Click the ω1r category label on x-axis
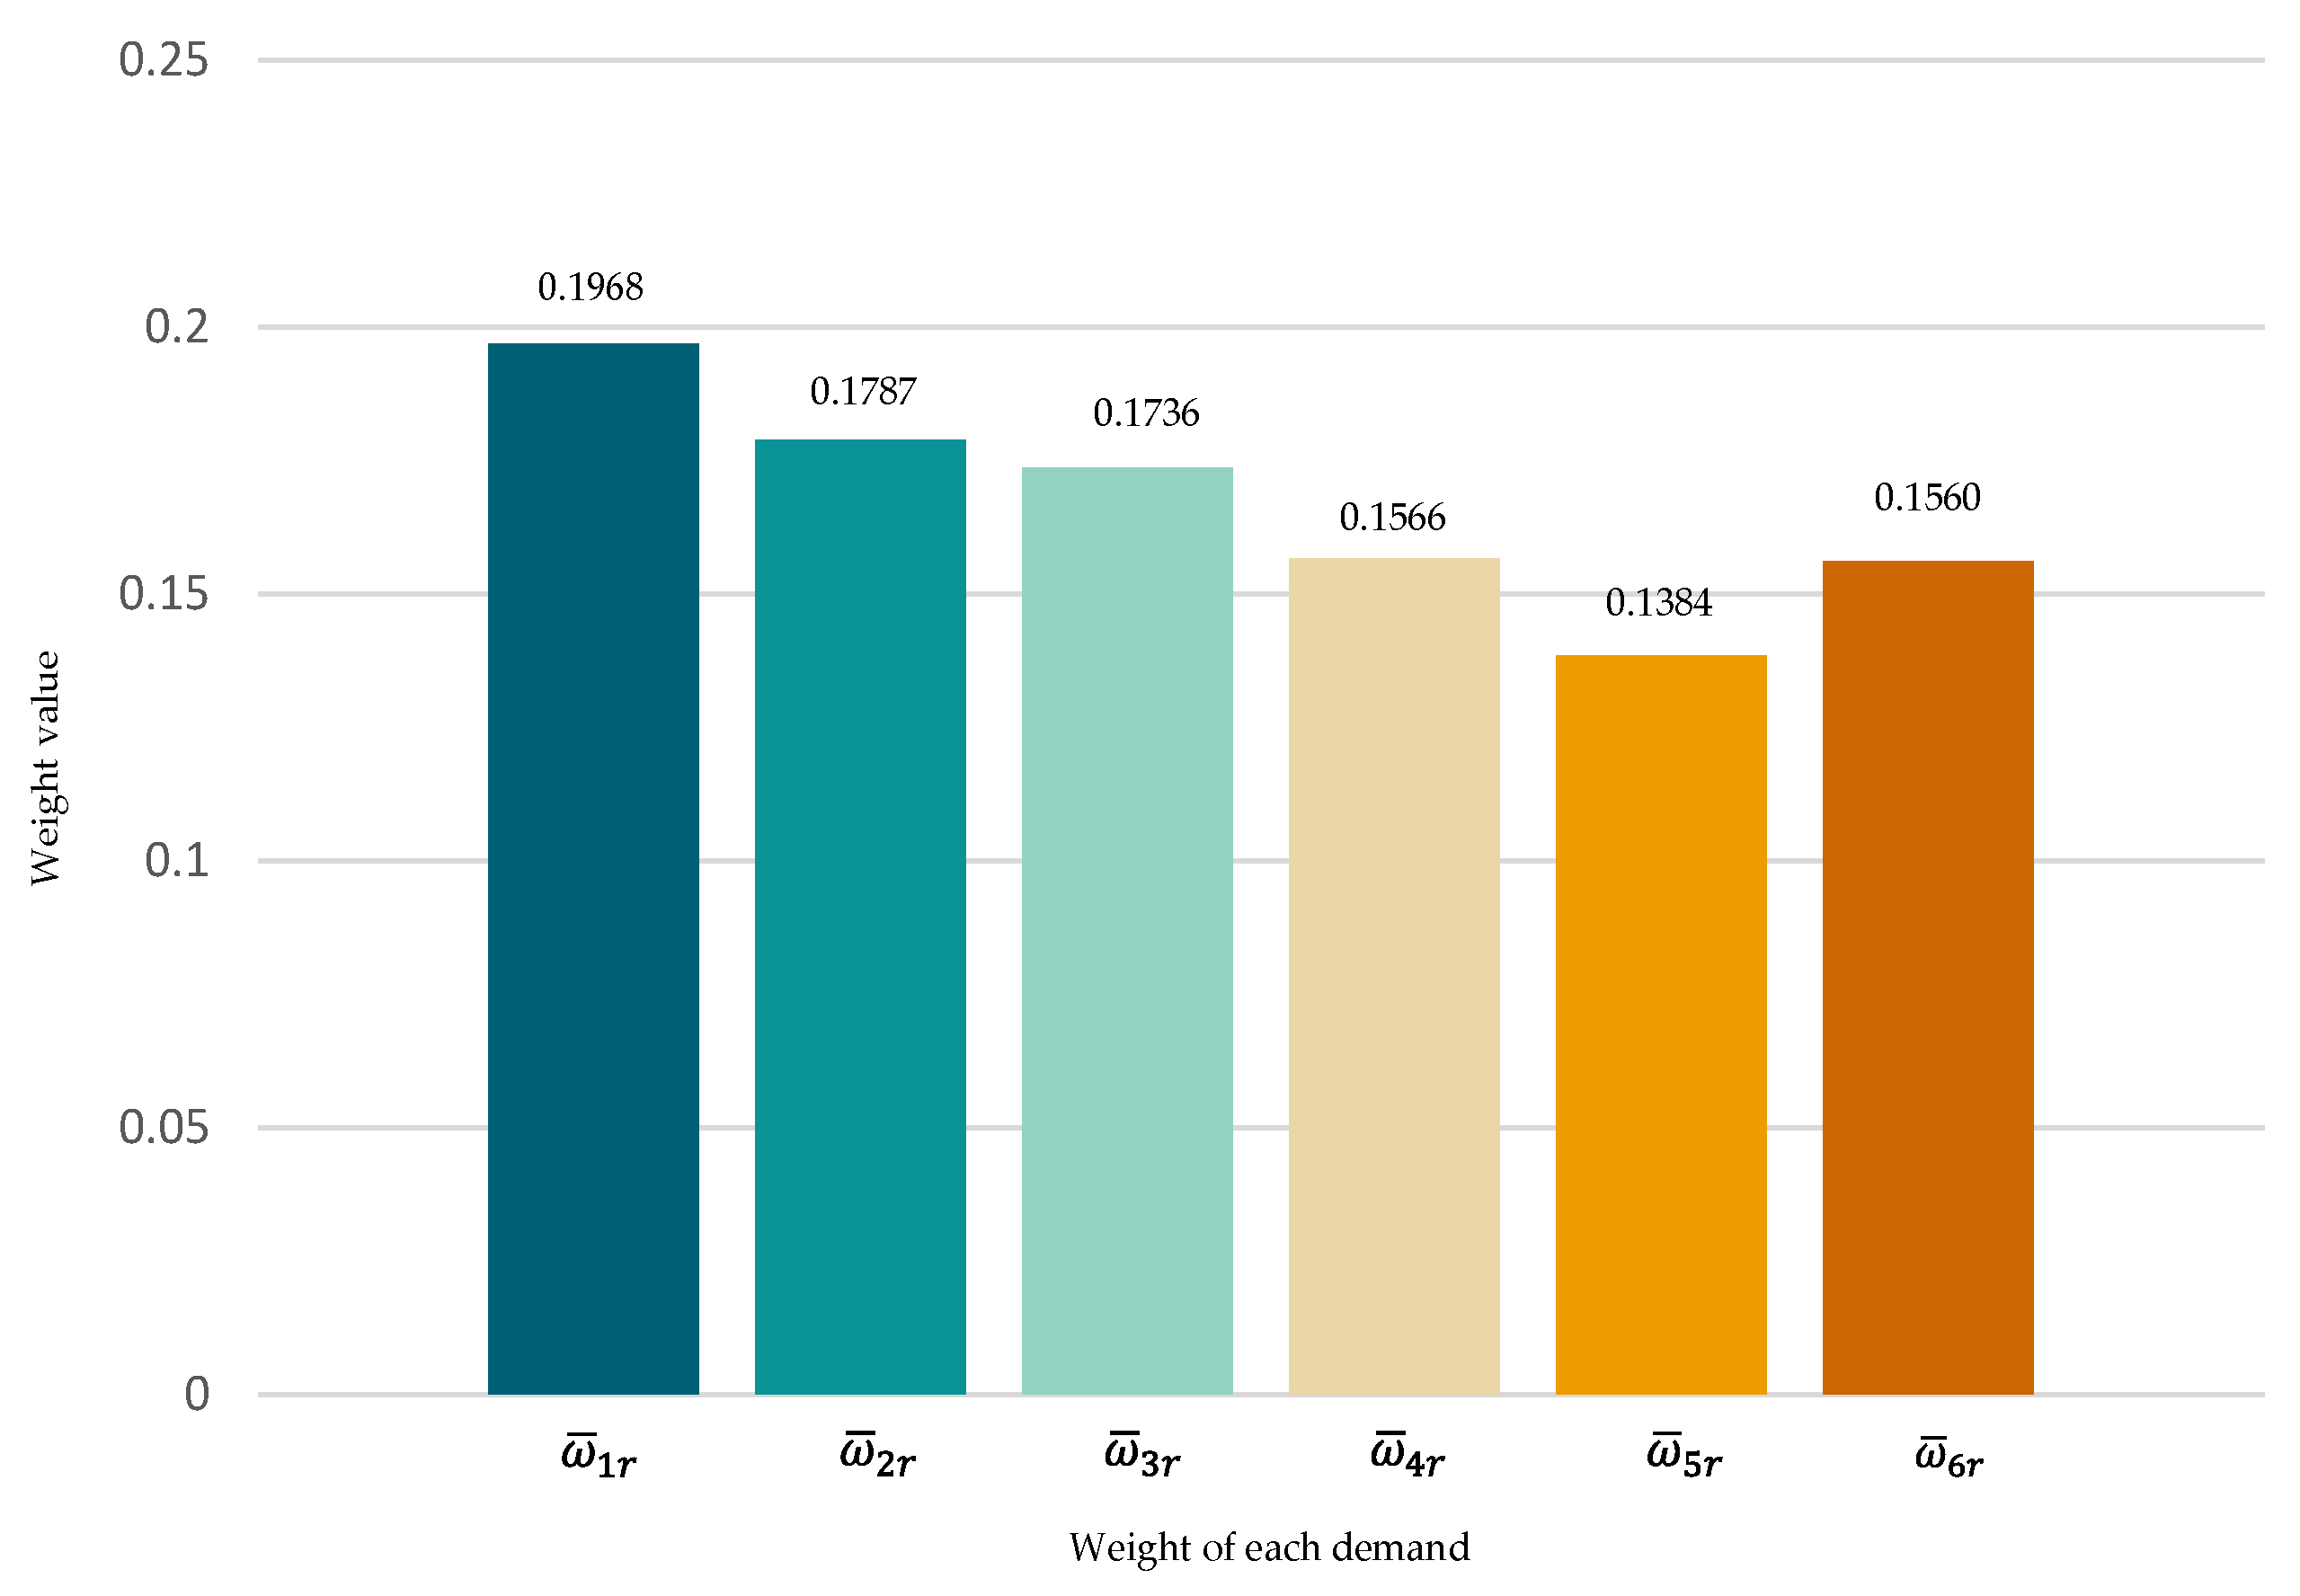 (x=599, y=1457)
